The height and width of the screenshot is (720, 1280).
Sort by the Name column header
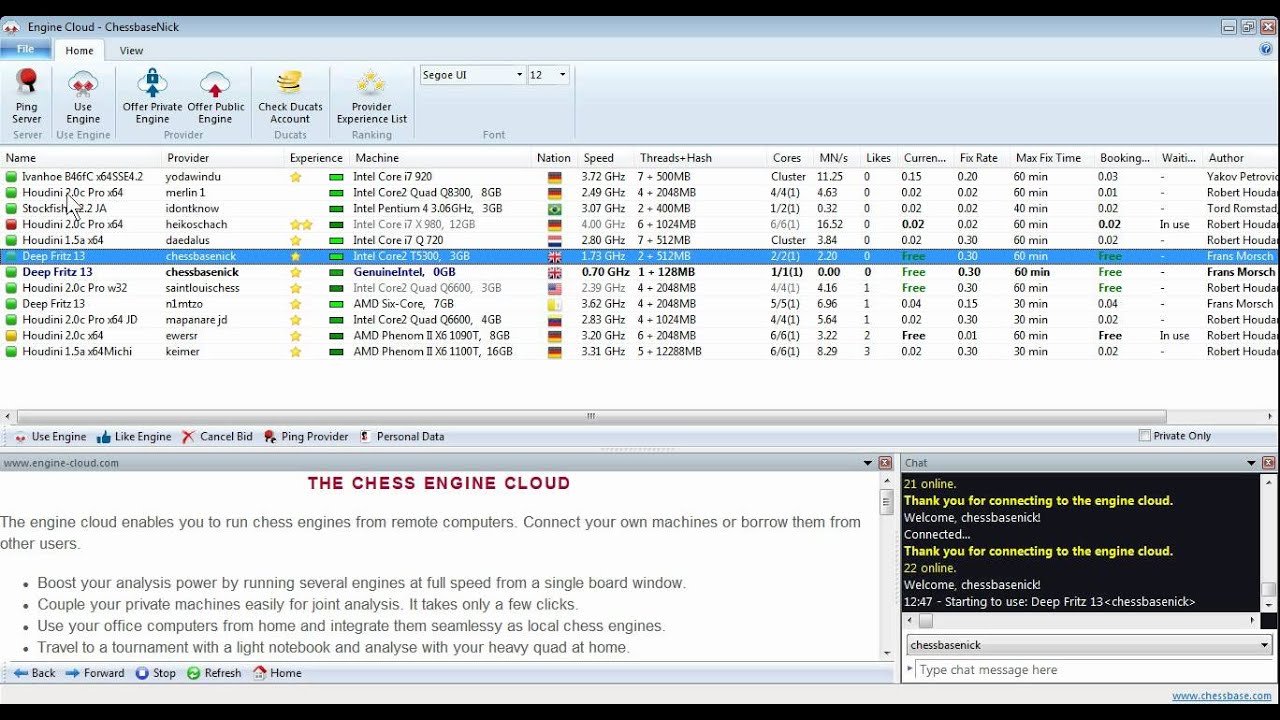click(x=81, y=158)
